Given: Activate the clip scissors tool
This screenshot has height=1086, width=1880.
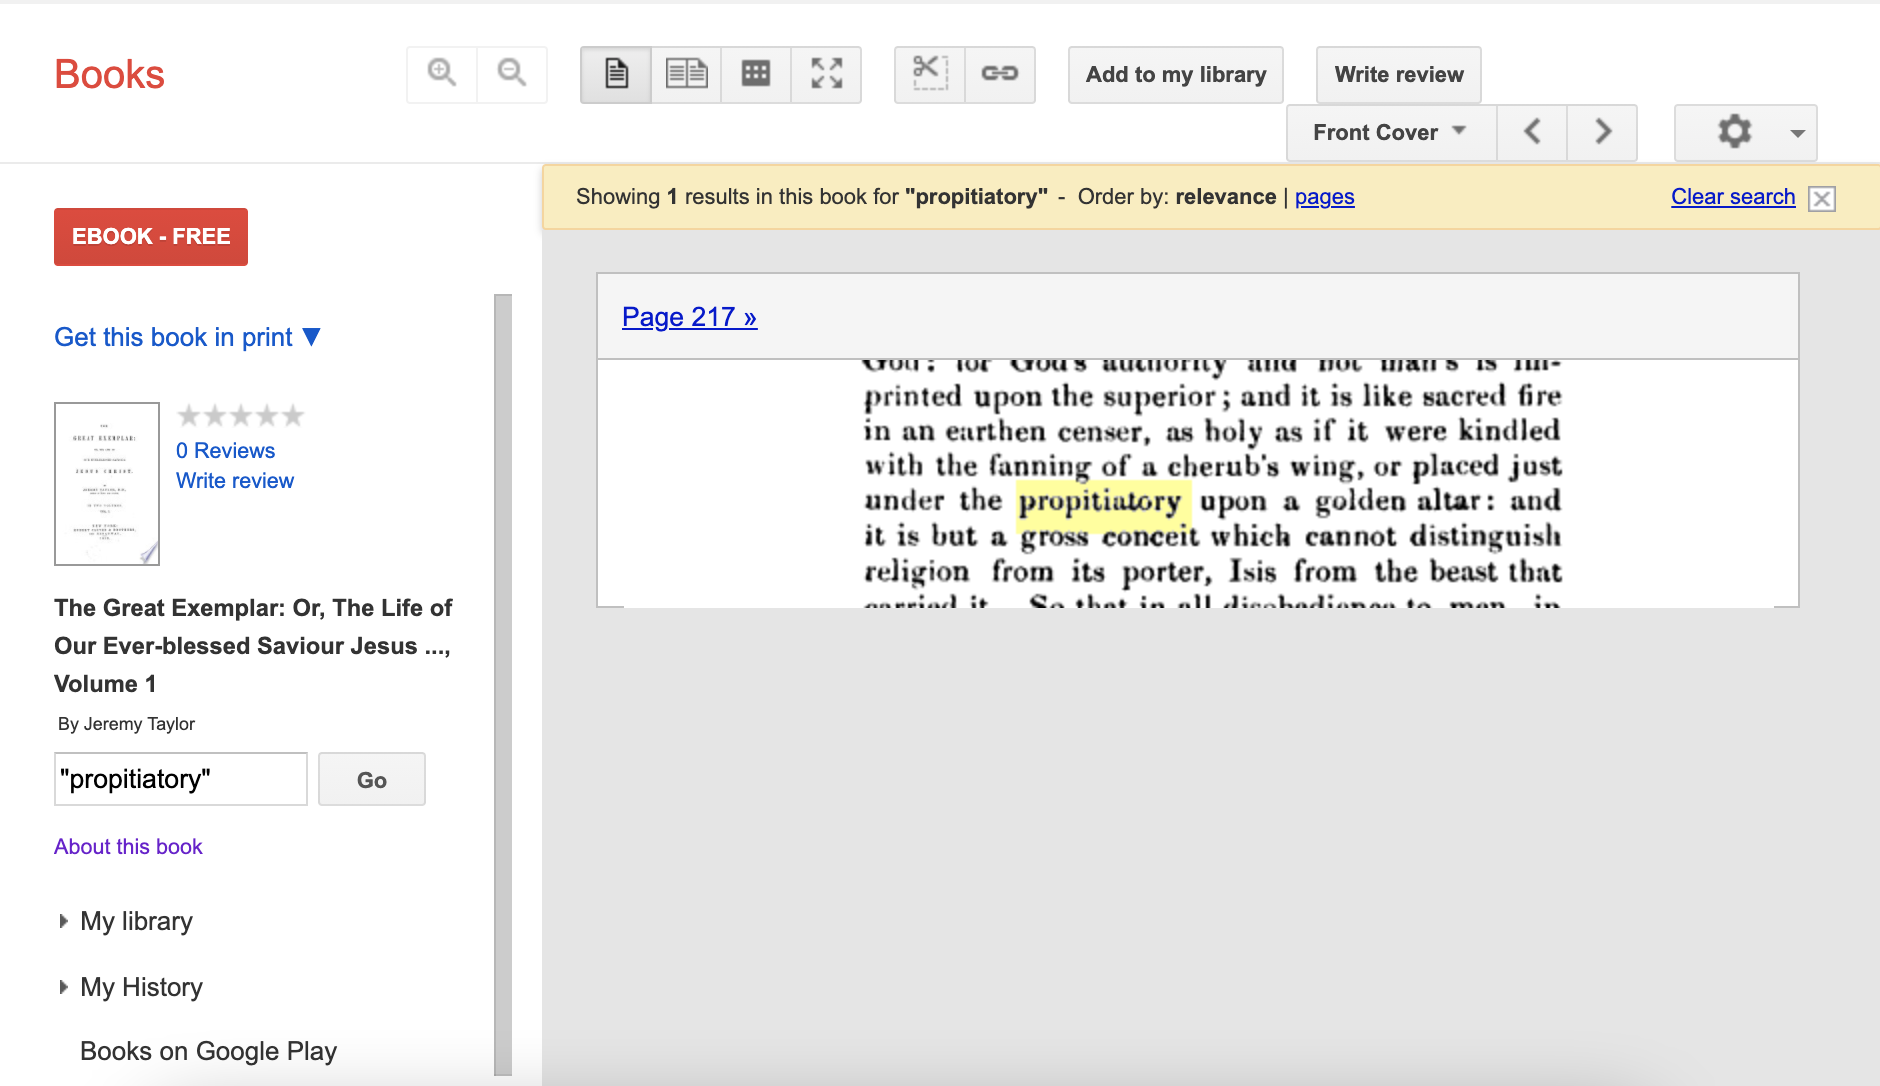Looking at the screenshot, I should (930, 74).
